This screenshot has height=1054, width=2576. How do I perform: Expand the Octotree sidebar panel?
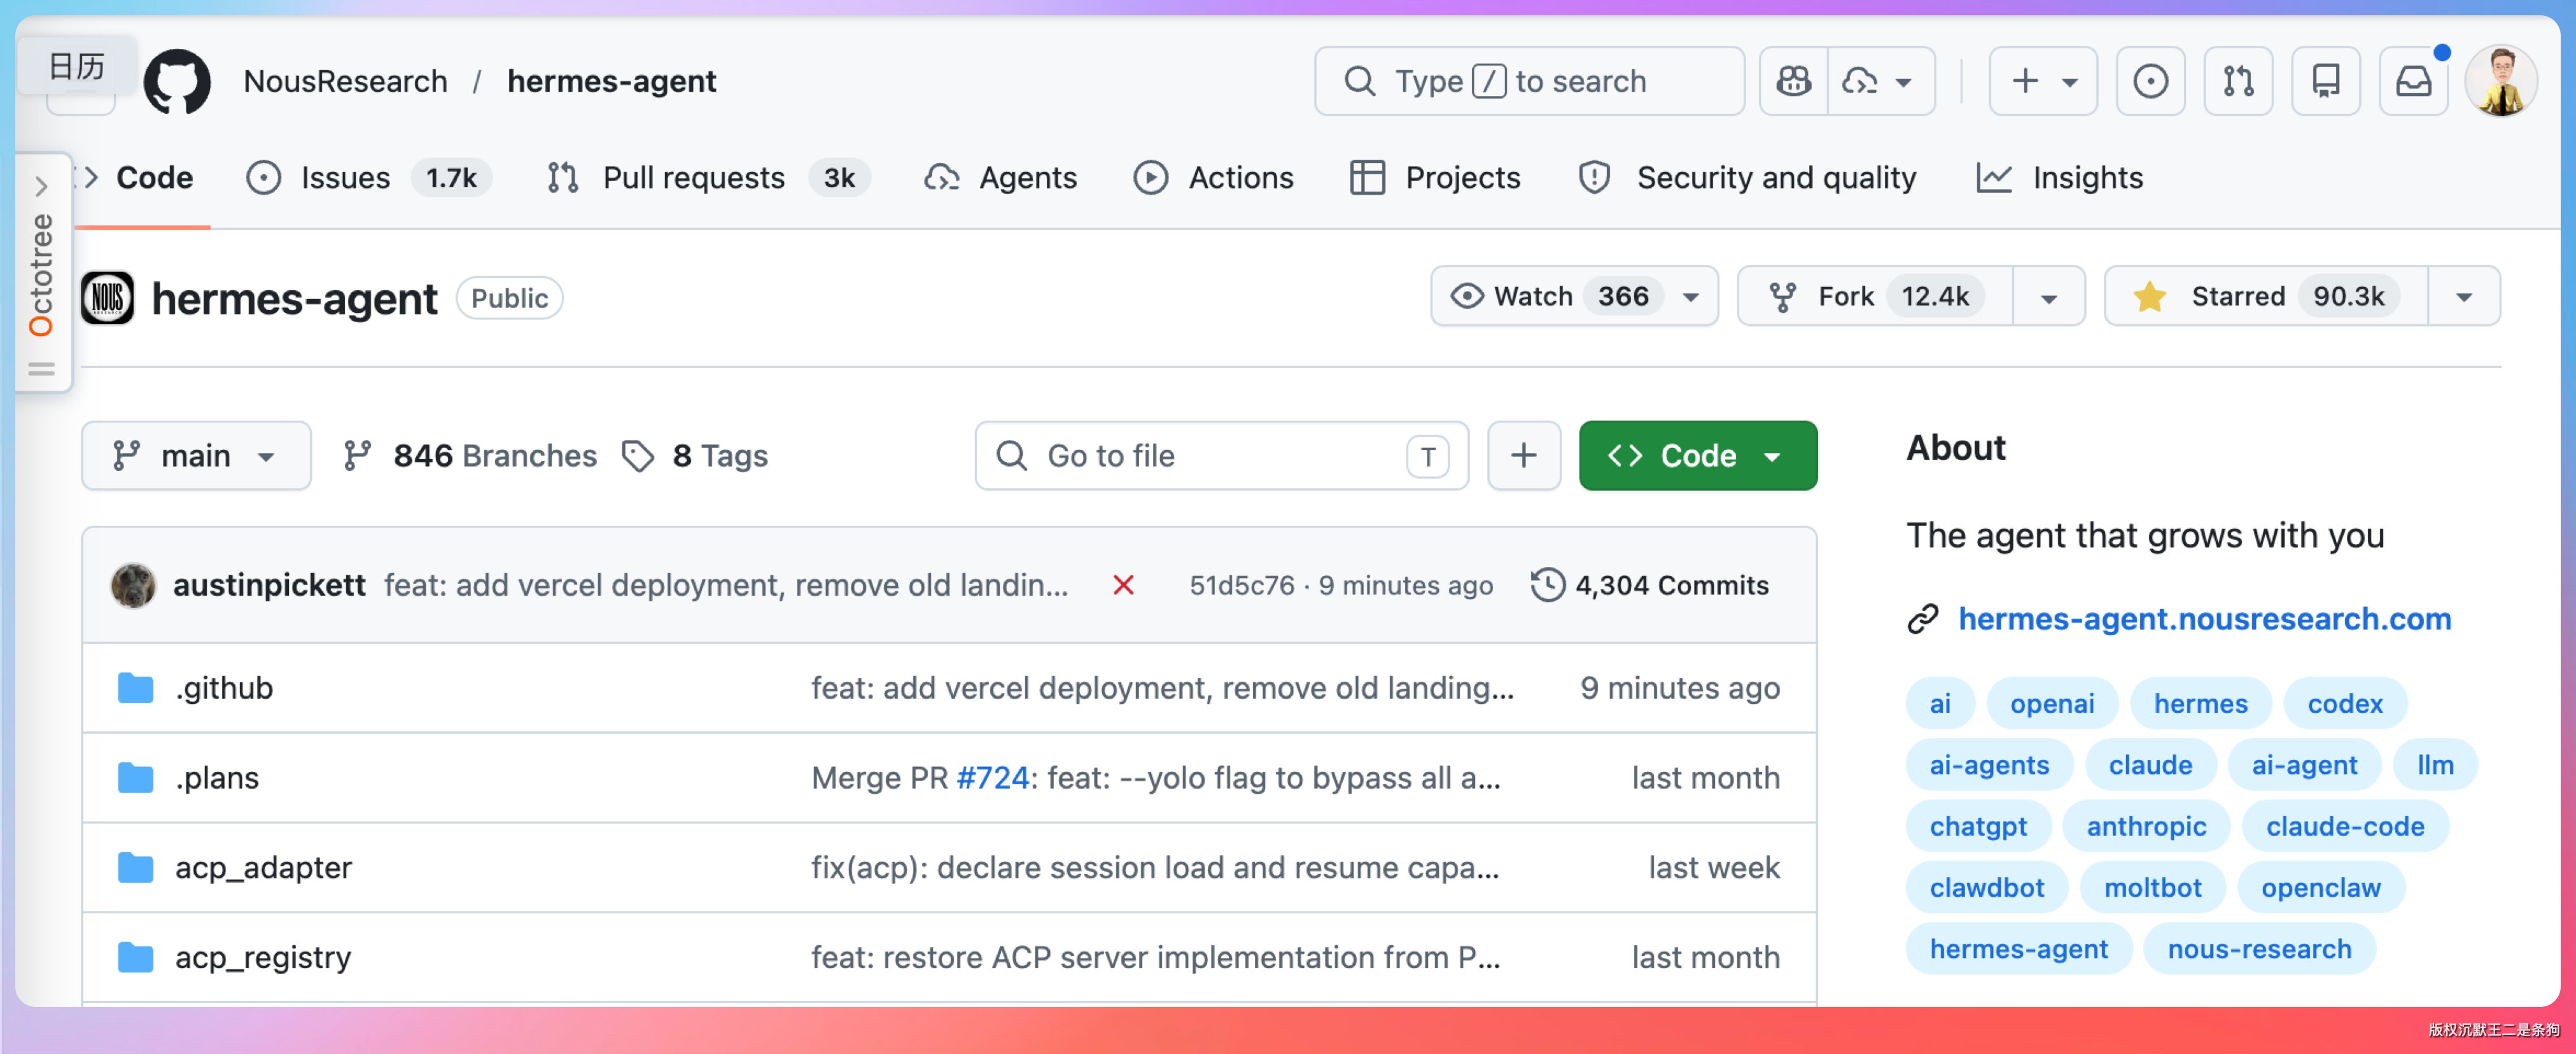[41, 187]
